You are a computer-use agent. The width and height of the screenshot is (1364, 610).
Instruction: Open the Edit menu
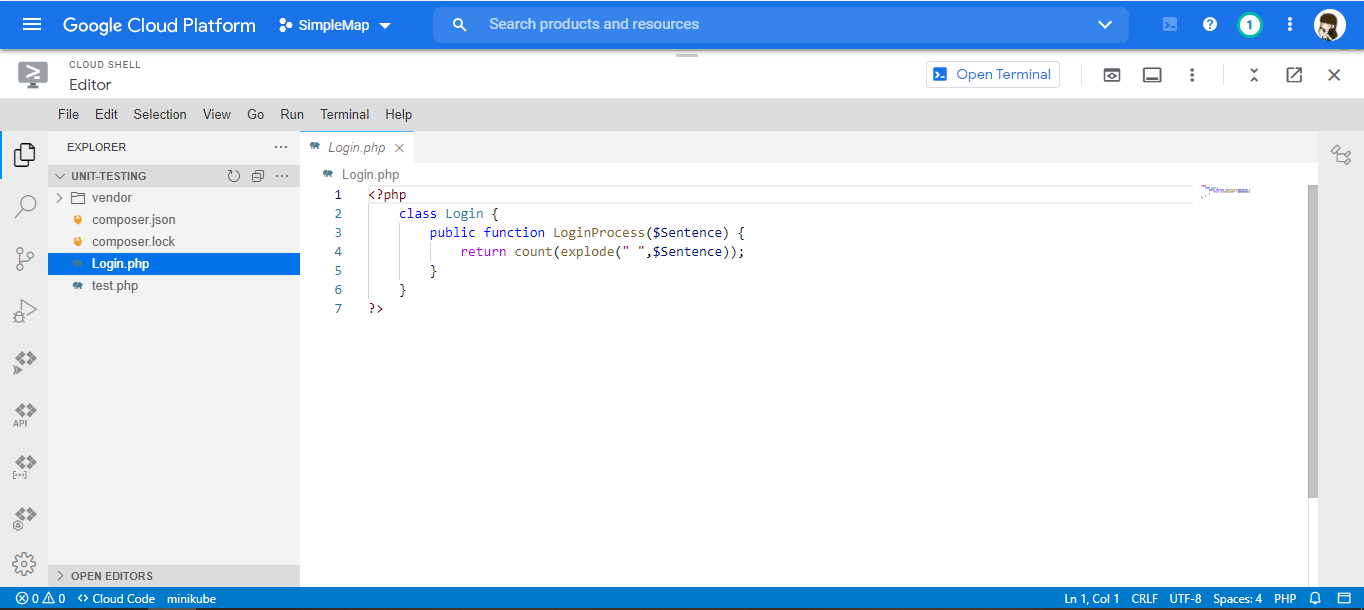coord(106,114)
